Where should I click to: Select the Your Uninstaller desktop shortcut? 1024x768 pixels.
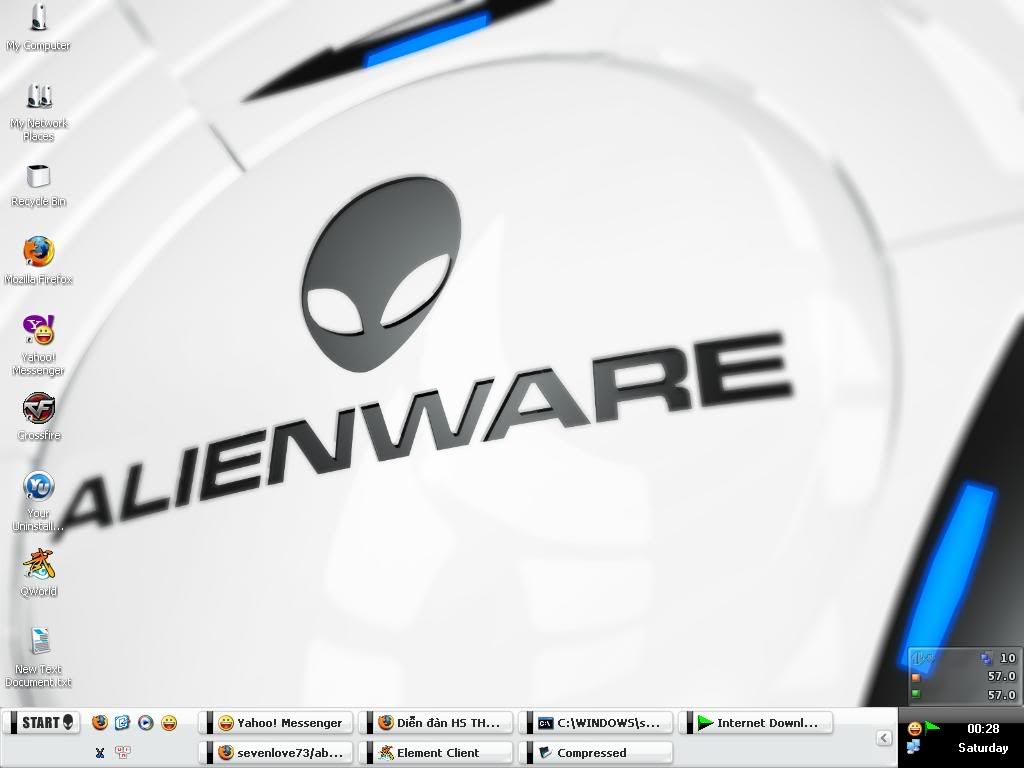pyautogui.click(x=39, y=500)
